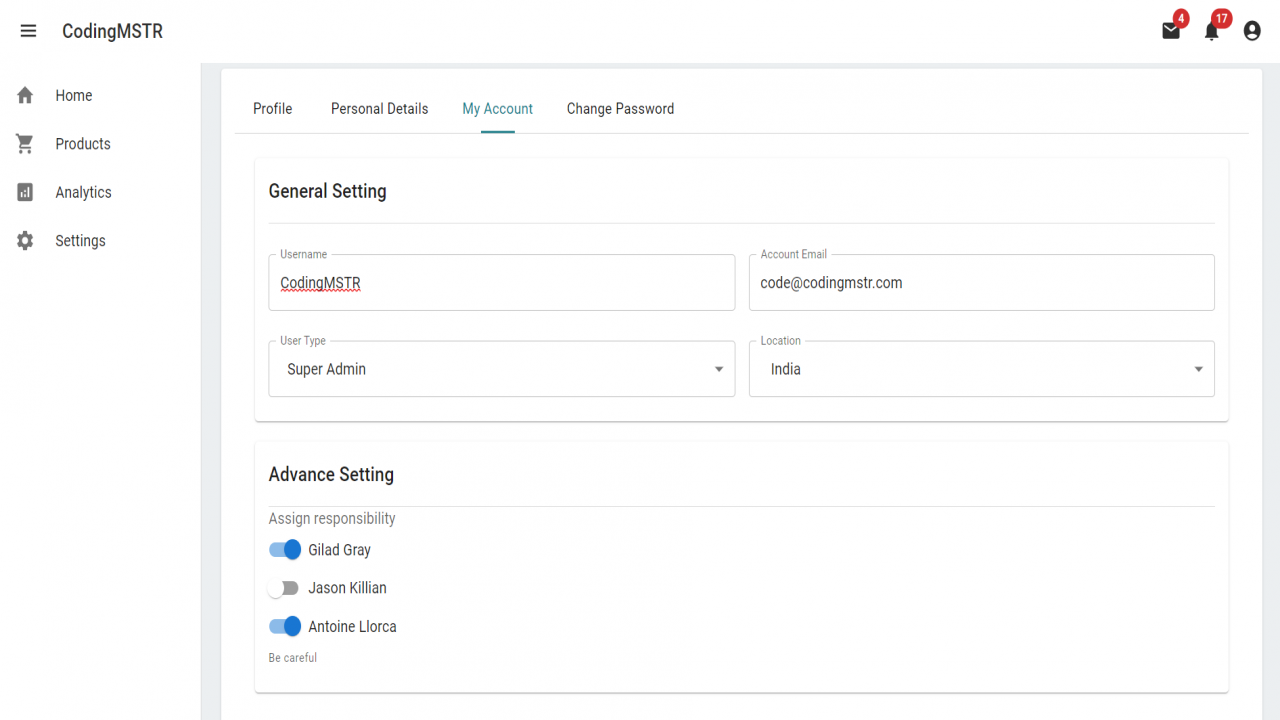The height and width of the screenshot is (720, 1280).
Task: Open the Change Password tab
Action: 620,109
